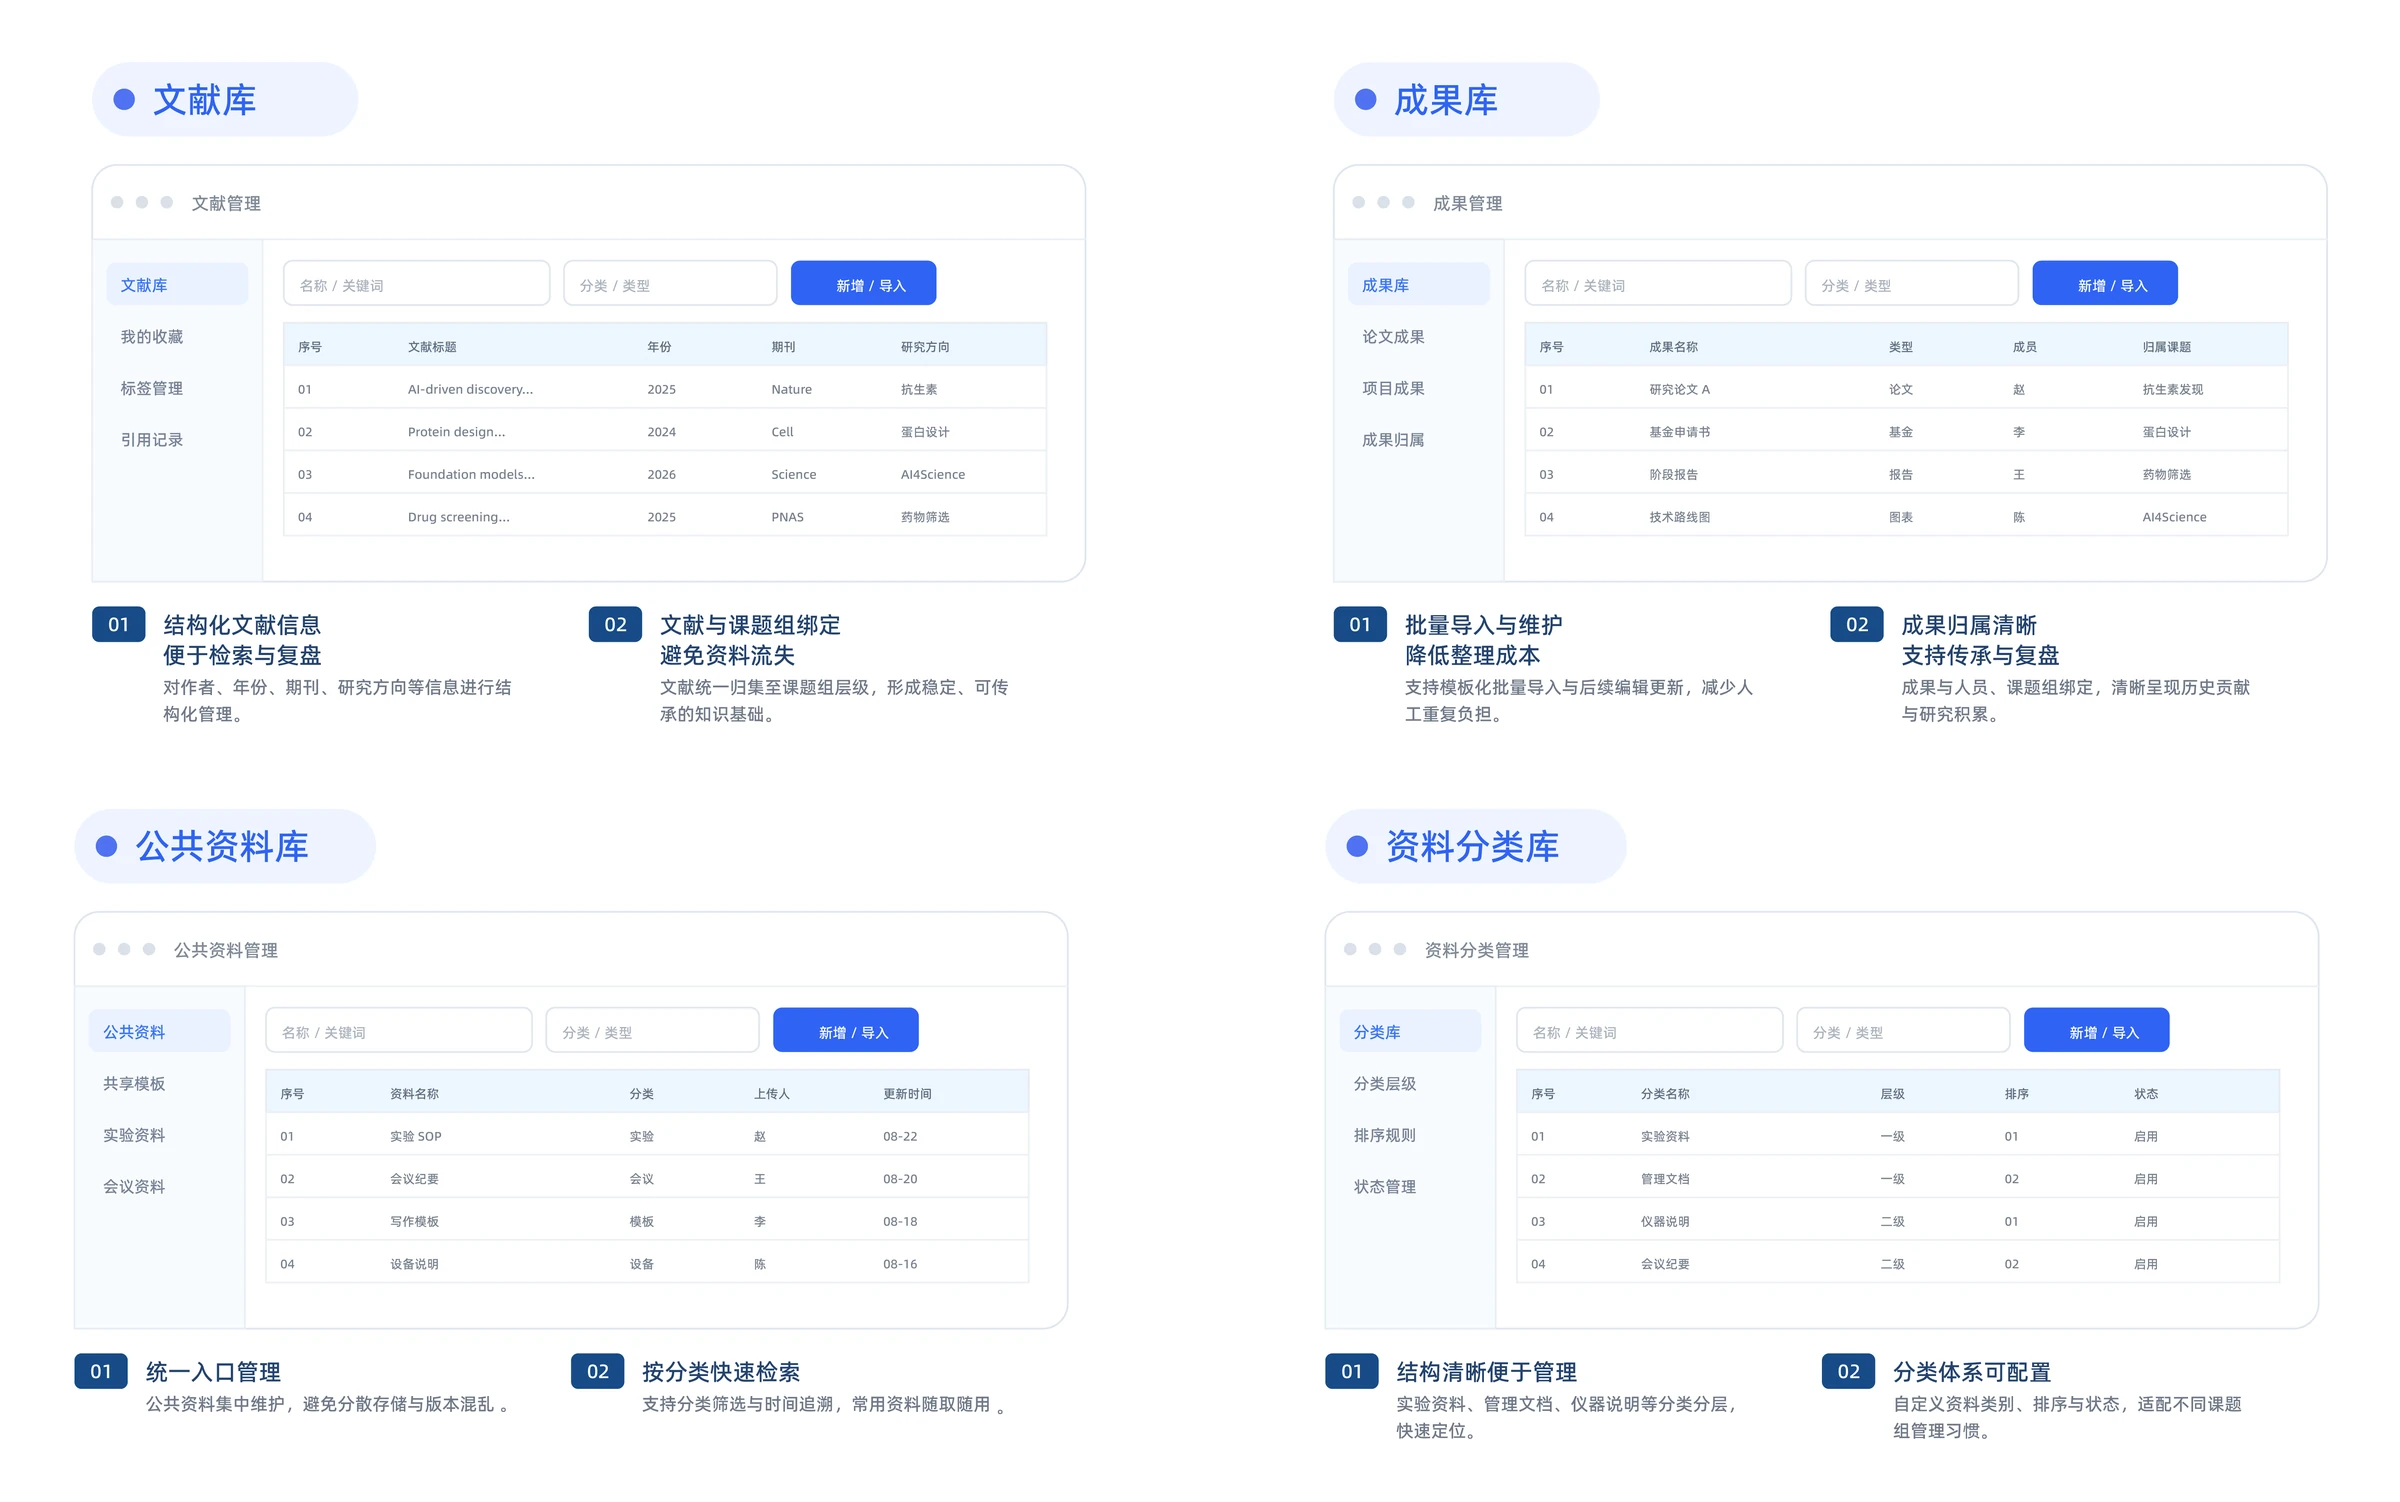Click Drug screening... title cell
This screenshot has width=2400, height=1502.
coord(458,516)
